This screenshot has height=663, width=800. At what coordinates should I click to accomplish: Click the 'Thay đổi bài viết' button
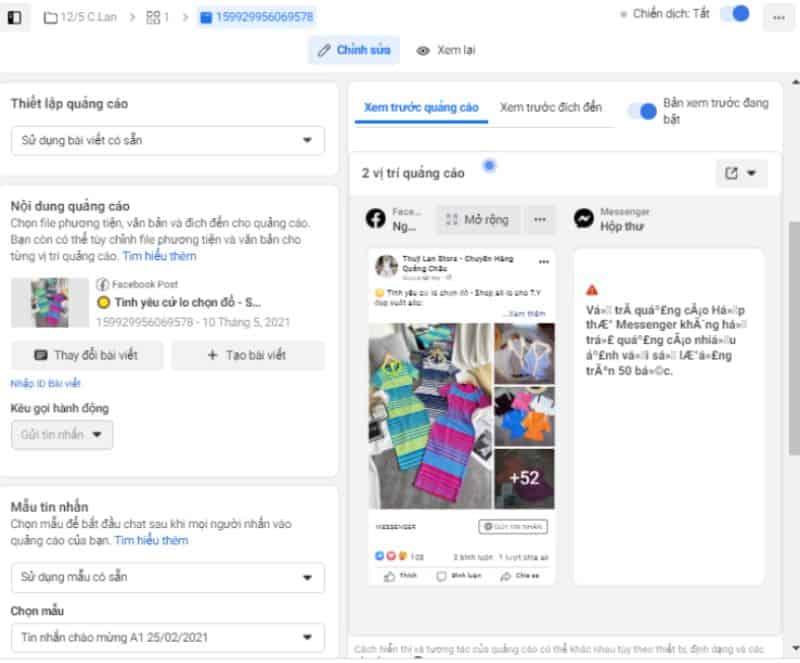(85, 356)
